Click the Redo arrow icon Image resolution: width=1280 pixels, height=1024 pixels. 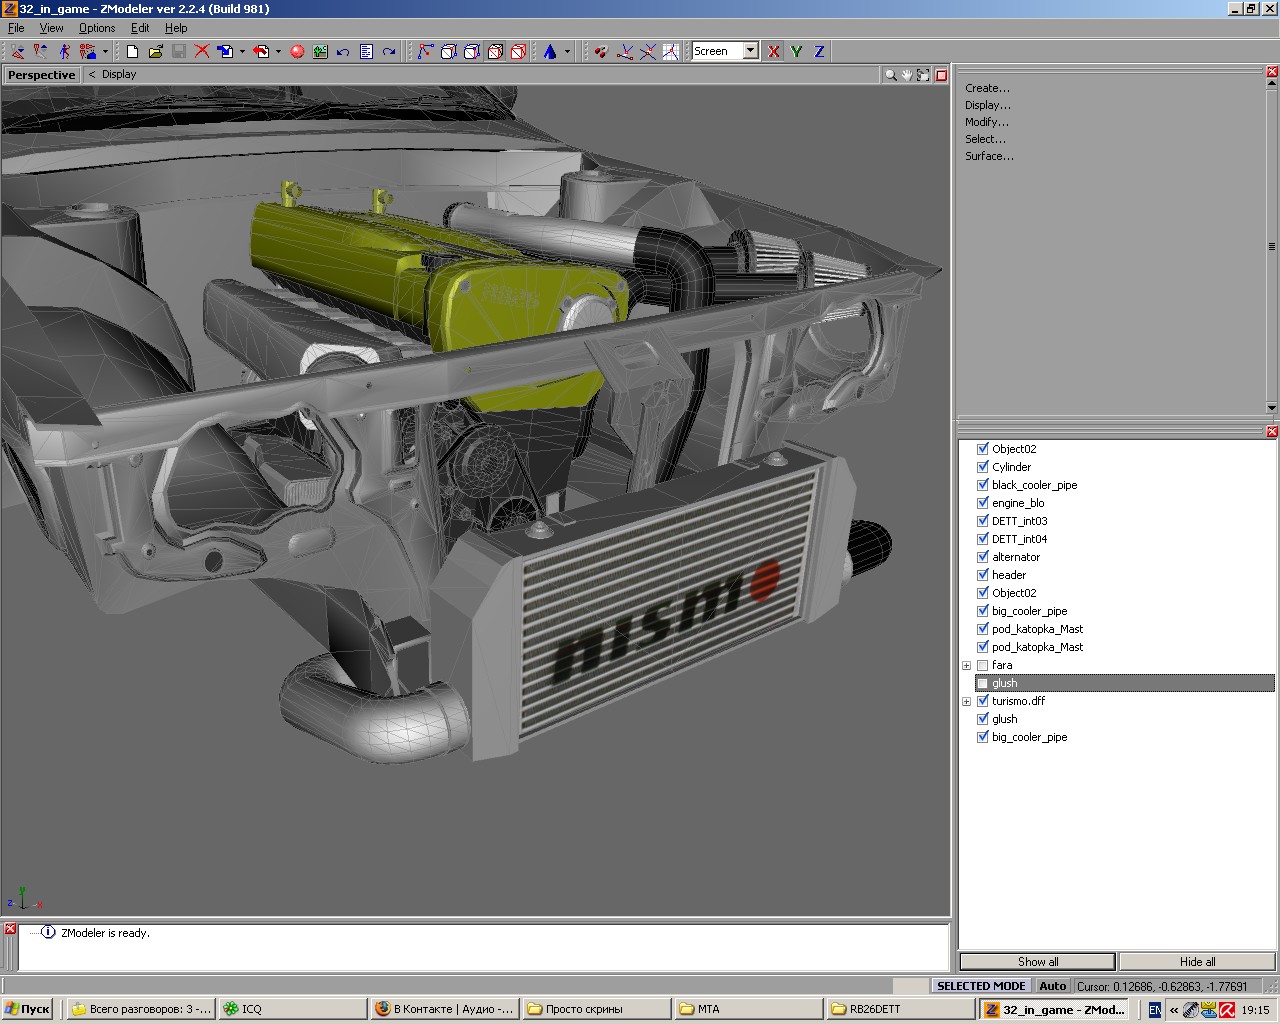pos(389,51)
